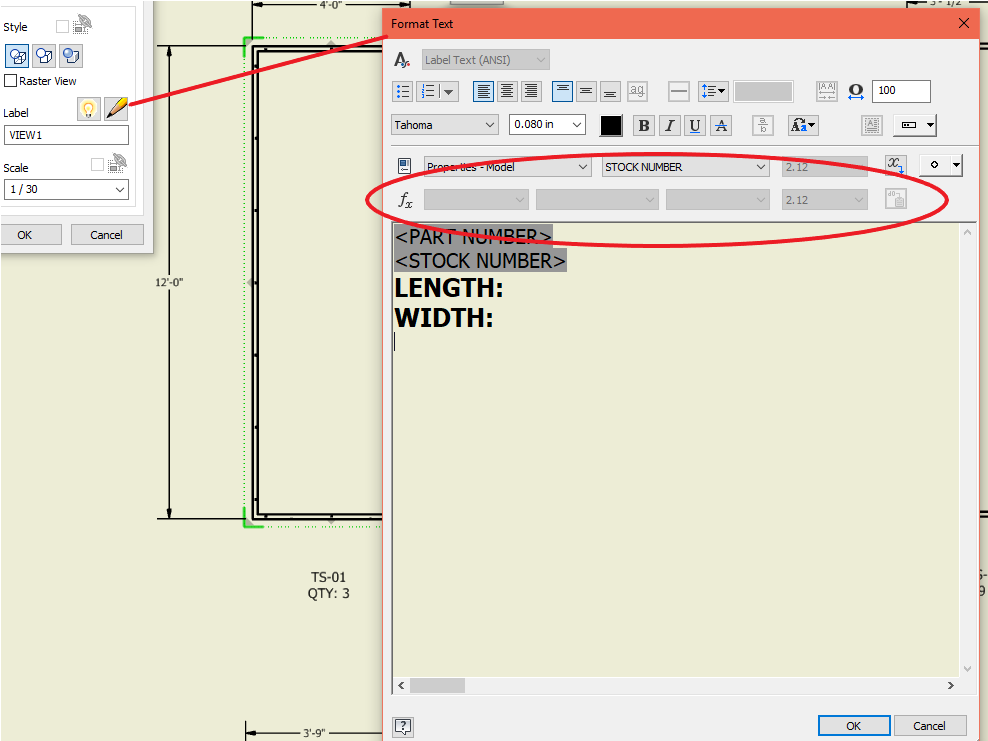The width and height of the screenshot is (988, 741).
Task: Open the STOCK NUMBER parameter dropdown
Action: (685, 167)
